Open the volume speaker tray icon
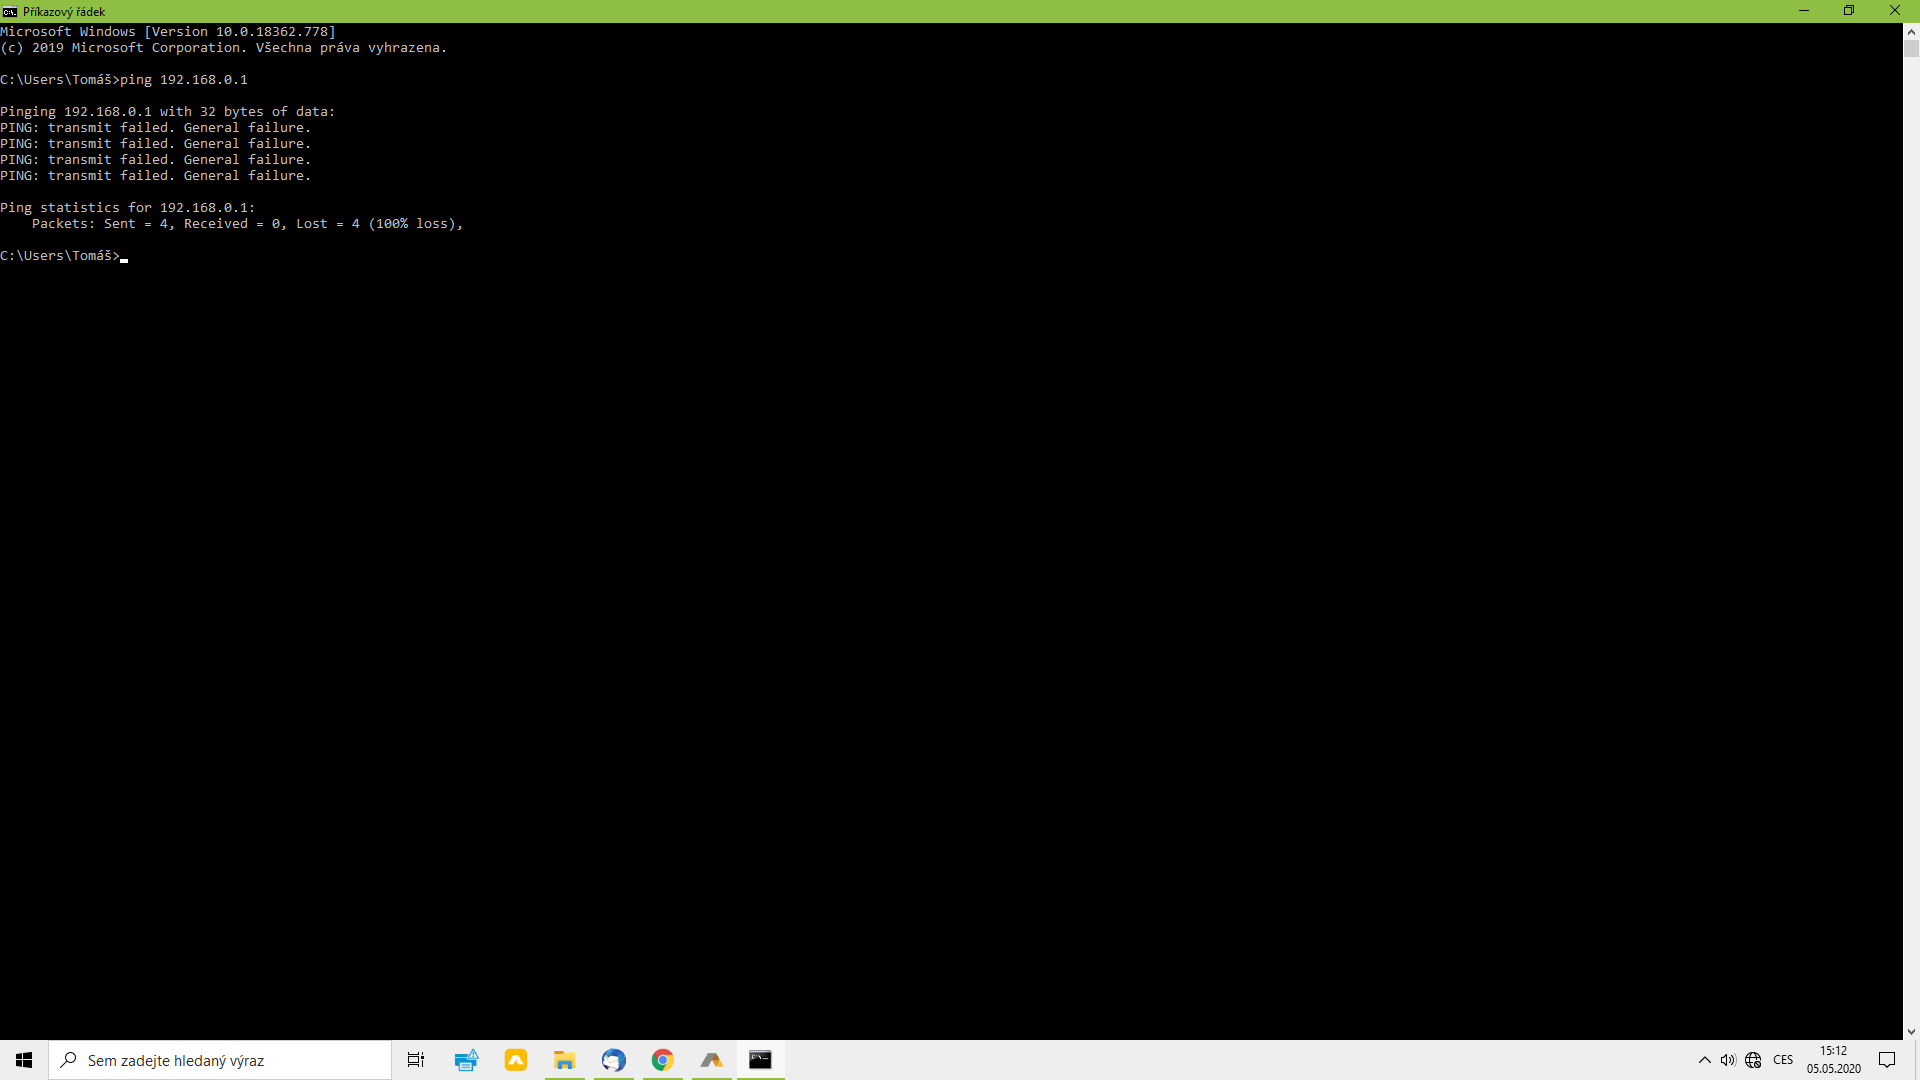The height and width of the screenshot is (1080, 1920). click(x=1728, y=1060)
